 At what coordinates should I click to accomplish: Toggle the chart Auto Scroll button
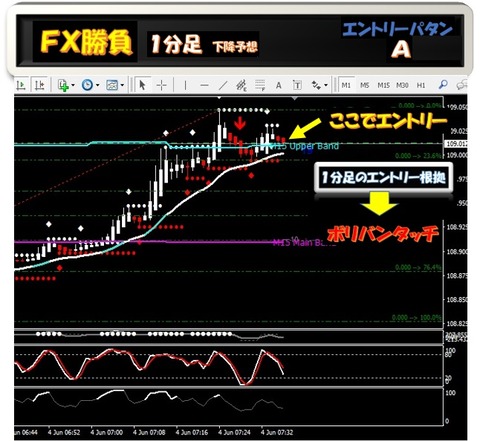[x=21, y=85]
